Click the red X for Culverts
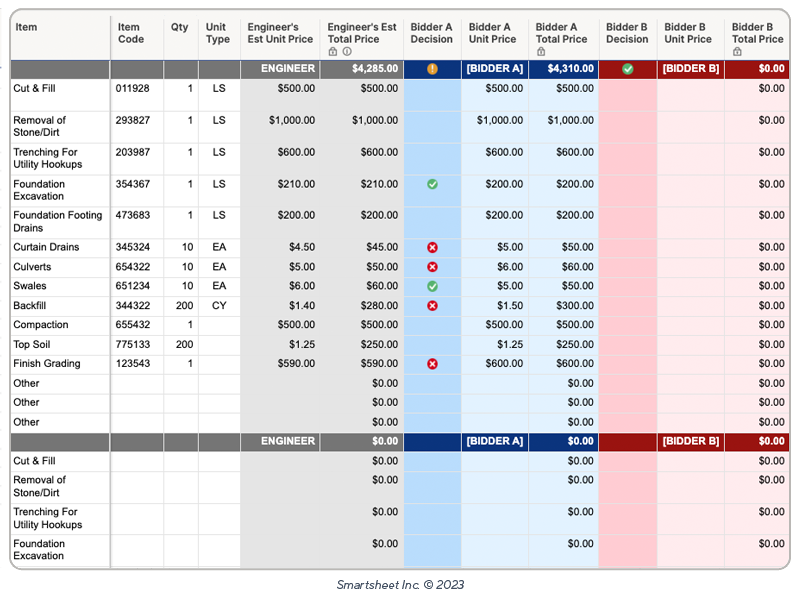Viewport: 800px width, 601px height. click(432, 267)
